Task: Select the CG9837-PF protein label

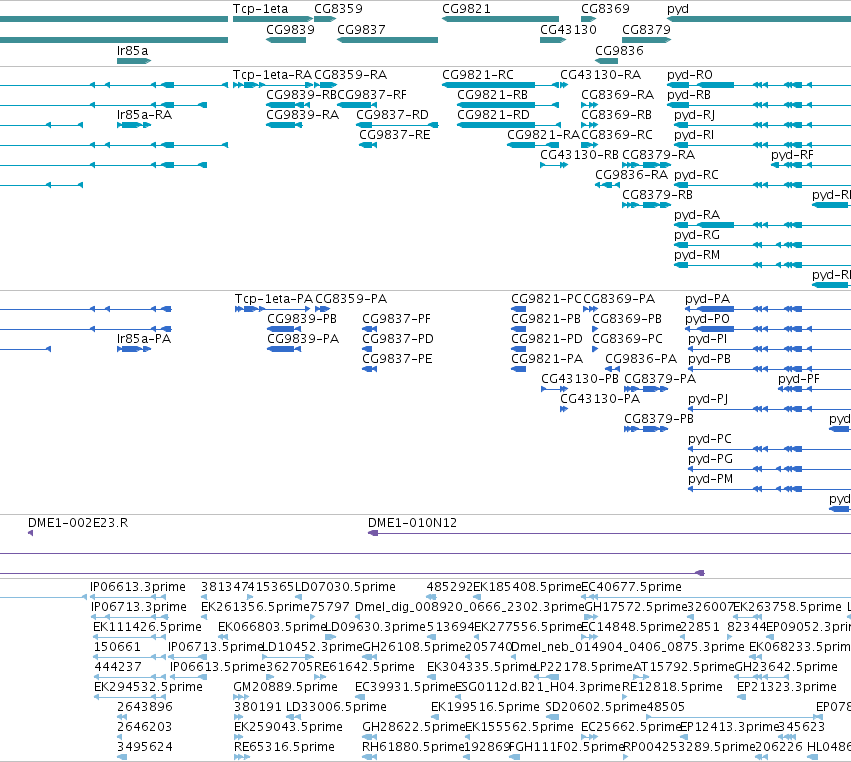Action: pyautogui.click(x=397, y=319)
